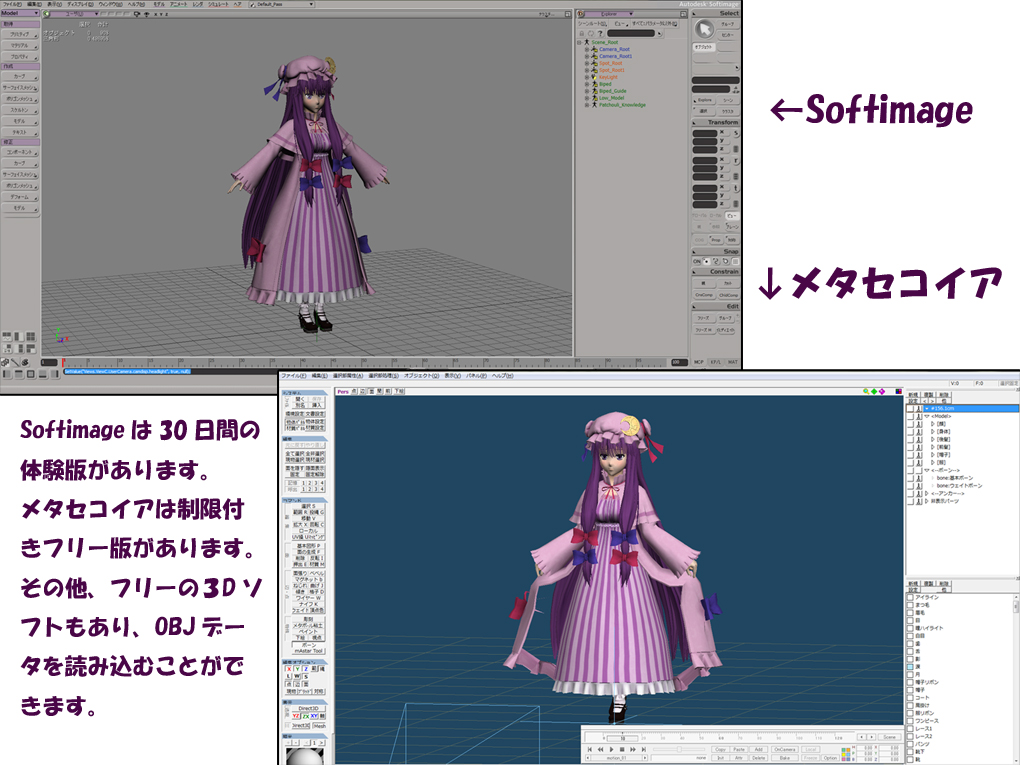Collapse the Scene_Root node in Explorer
Screen dimensions: 1020x765
coord(580,42)
